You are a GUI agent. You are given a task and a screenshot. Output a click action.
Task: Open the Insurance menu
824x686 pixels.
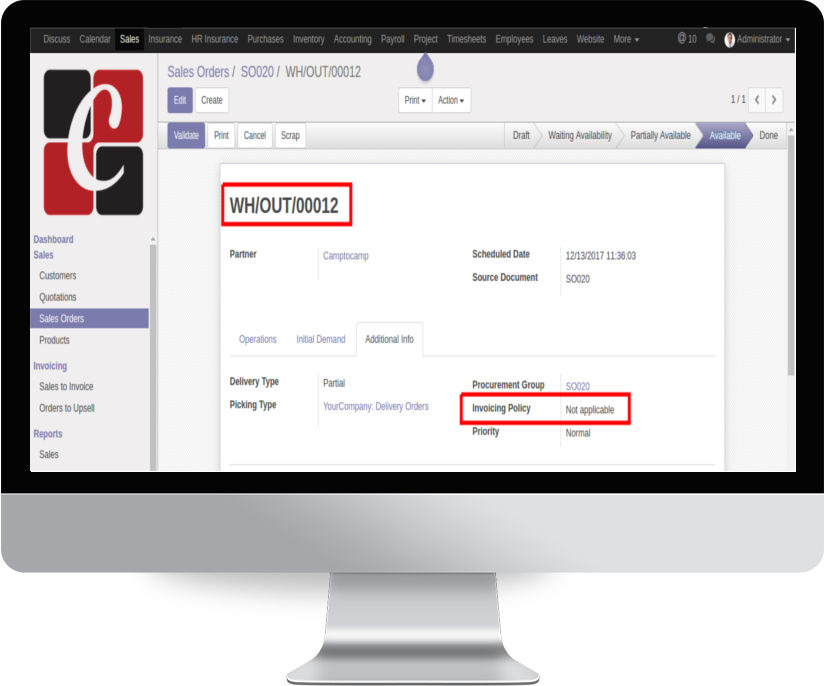coord(165,39)
